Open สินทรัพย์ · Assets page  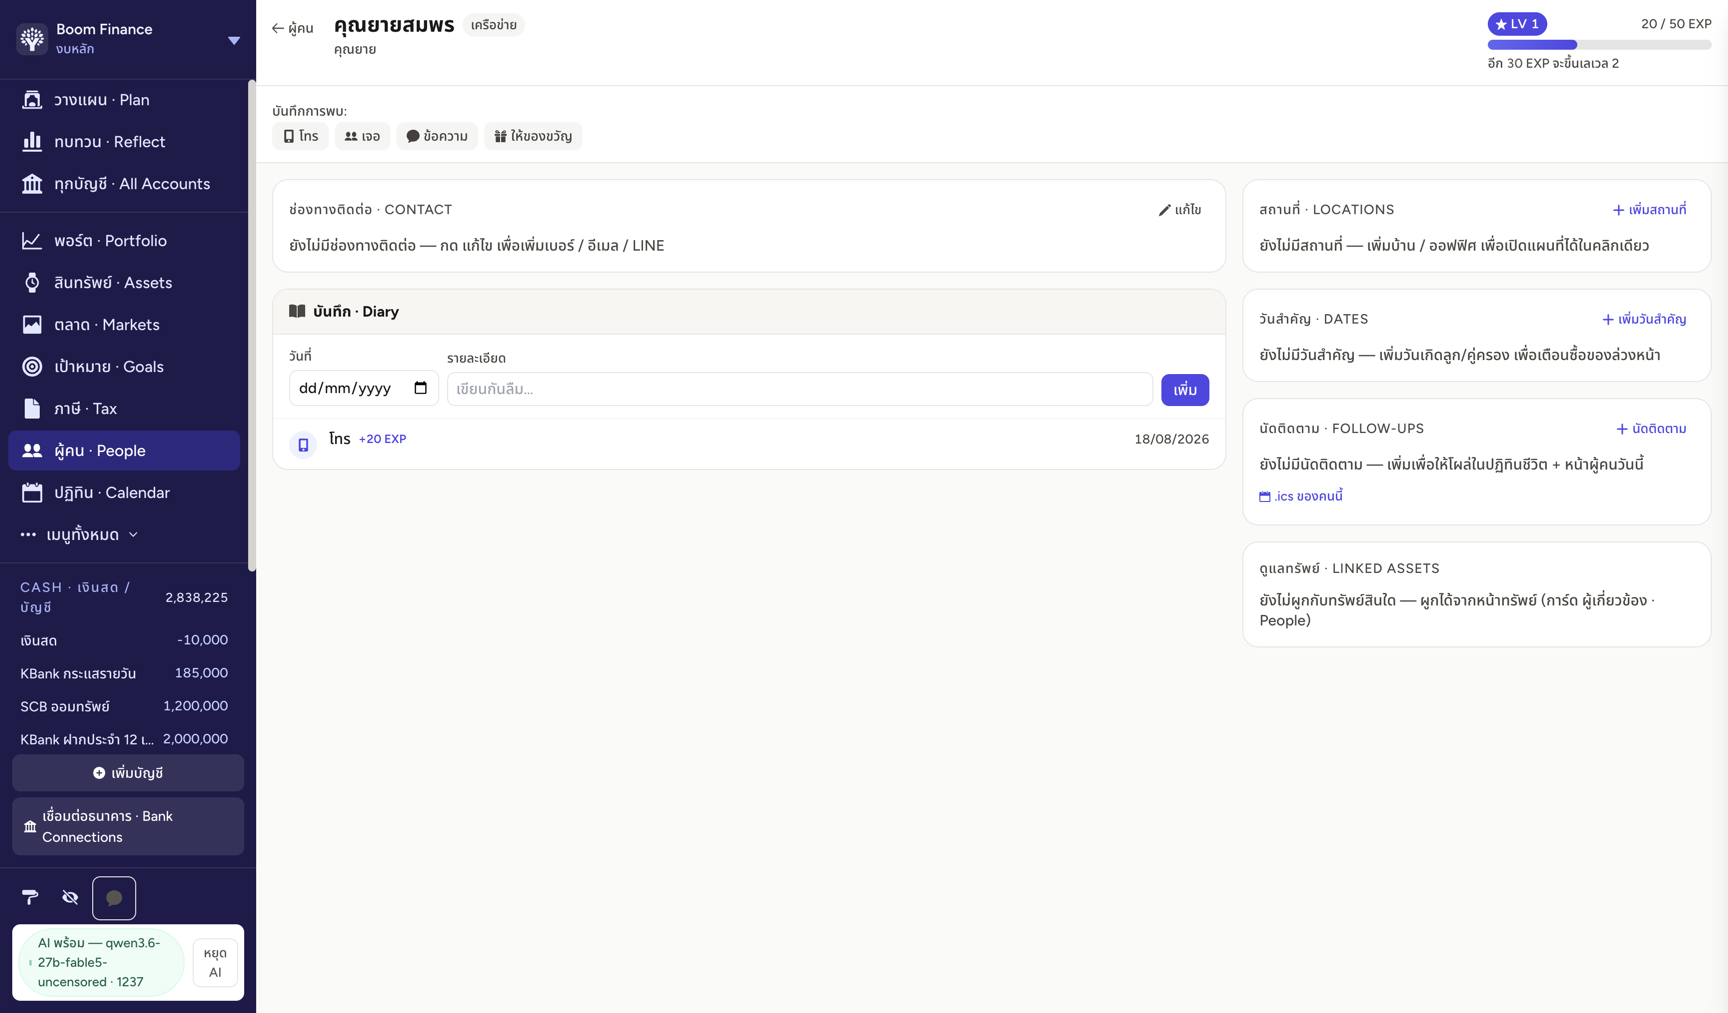[x=124, y=283]
